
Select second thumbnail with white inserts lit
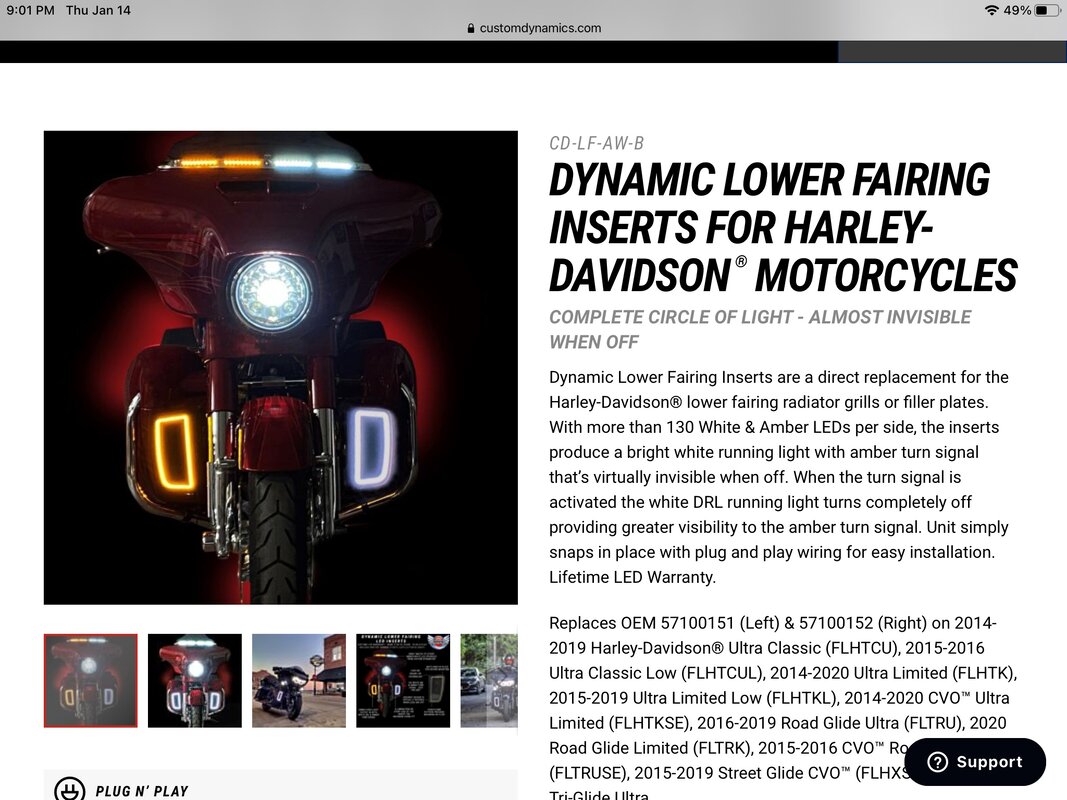pyautogui.click(x=195, y=680)
